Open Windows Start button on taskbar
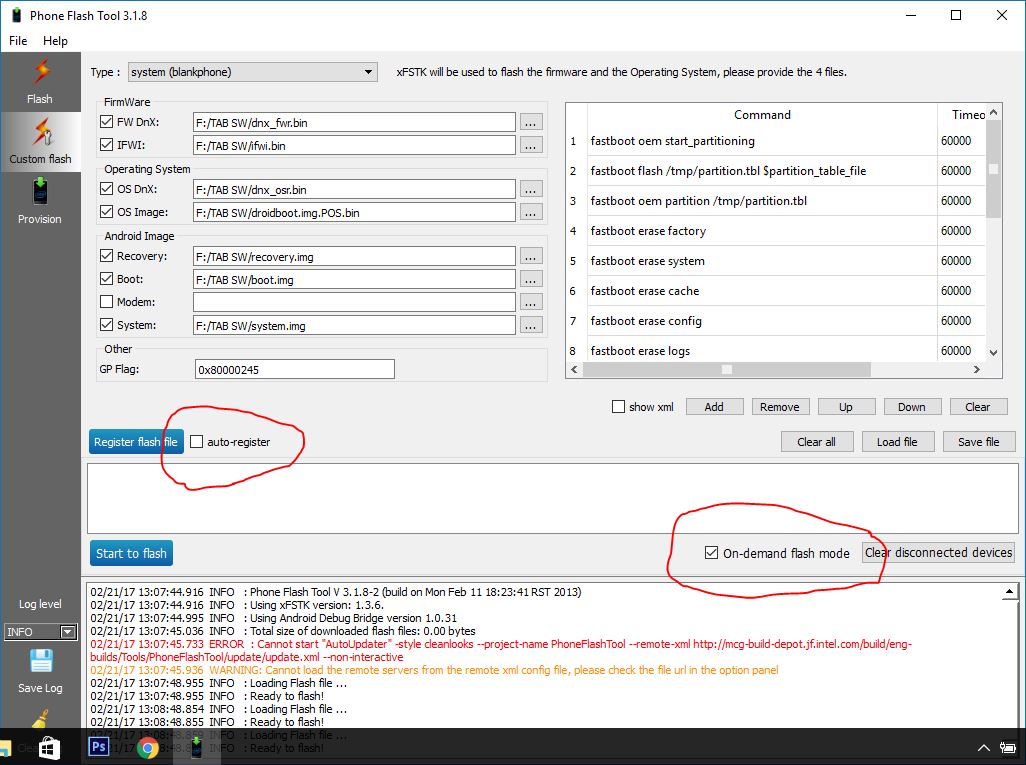 tap(50, 747)
